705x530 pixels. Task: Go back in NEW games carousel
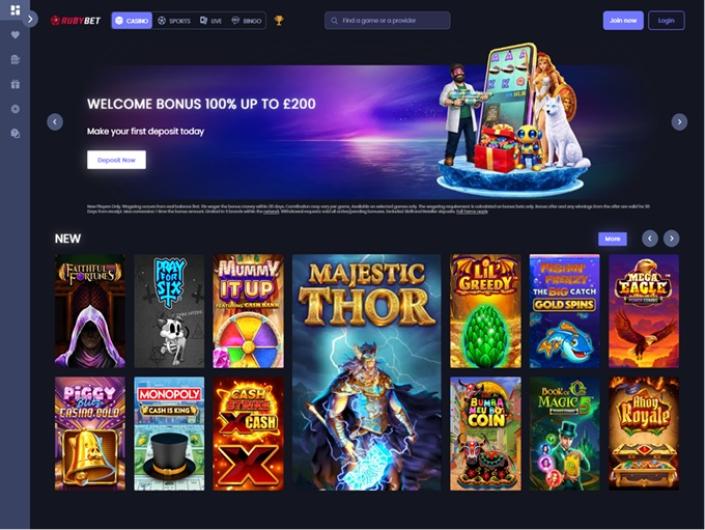coord(650,239)
